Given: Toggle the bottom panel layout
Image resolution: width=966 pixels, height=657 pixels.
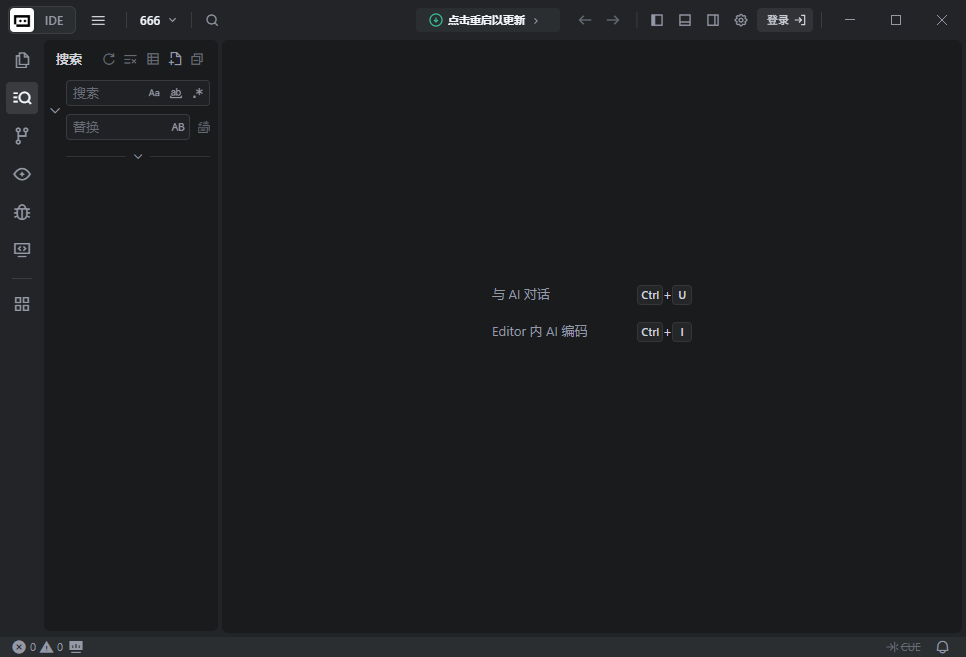Looking at the screenshot, I should 684,20.
